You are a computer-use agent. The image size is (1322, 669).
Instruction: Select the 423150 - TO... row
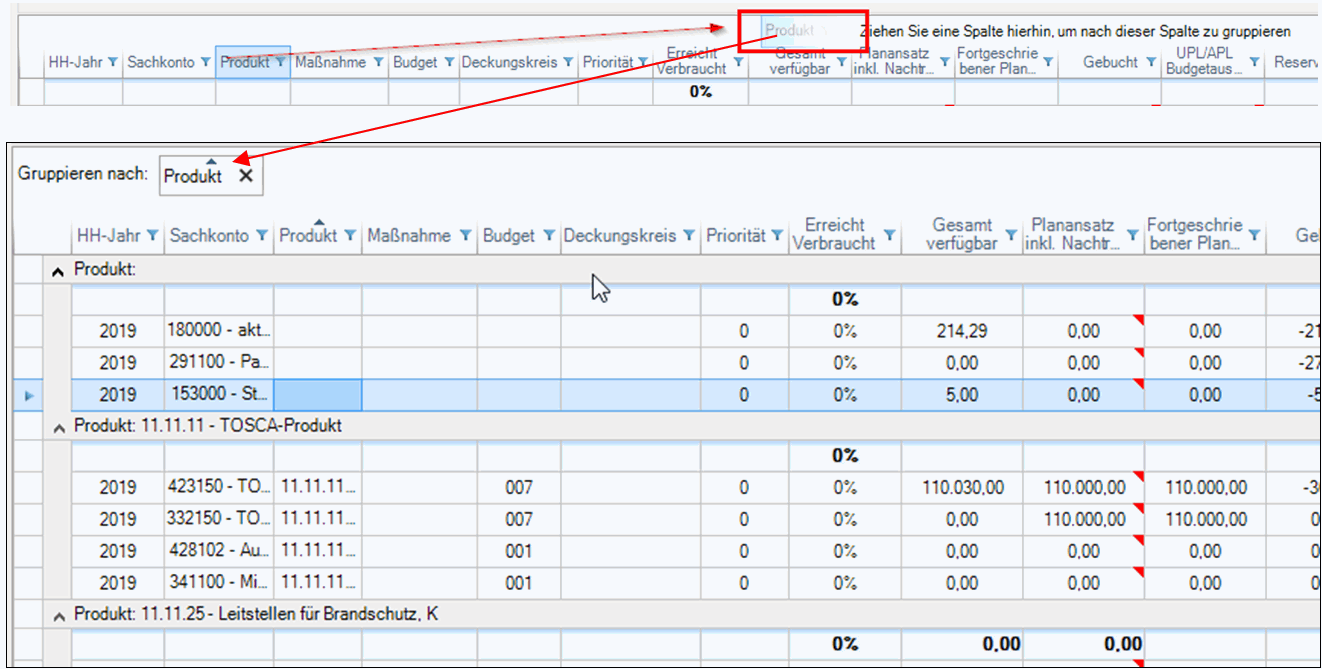click(219, 488)
